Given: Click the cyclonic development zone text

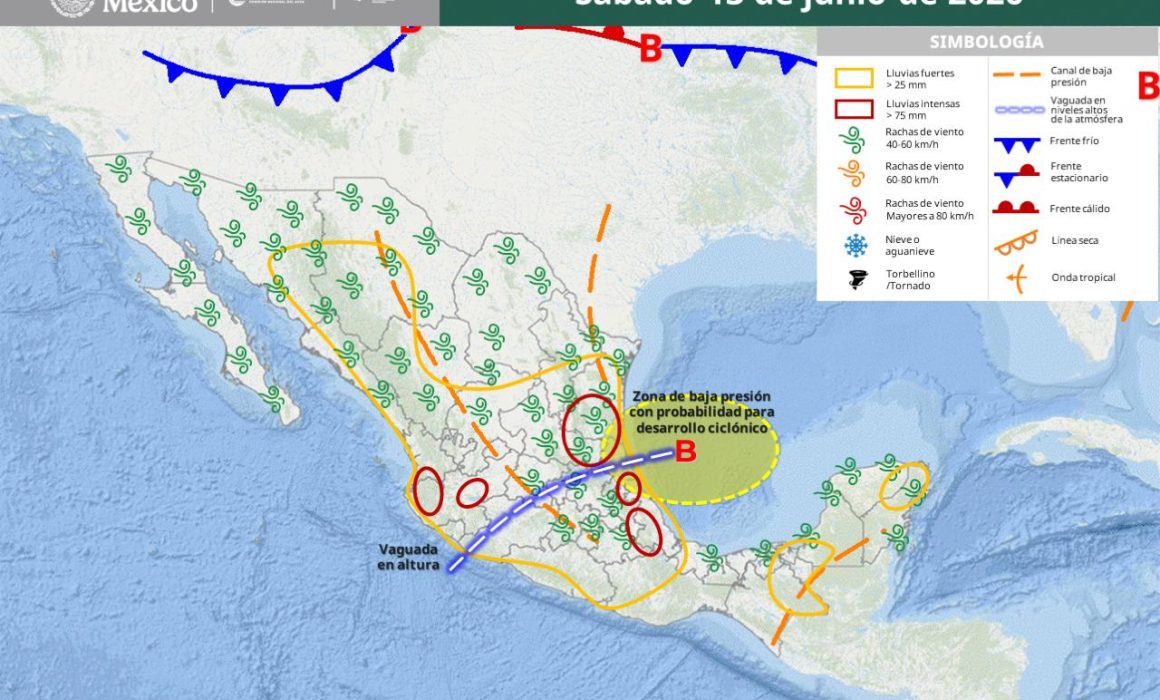Looking at the screenshot, I should click(x=701, y=412).
